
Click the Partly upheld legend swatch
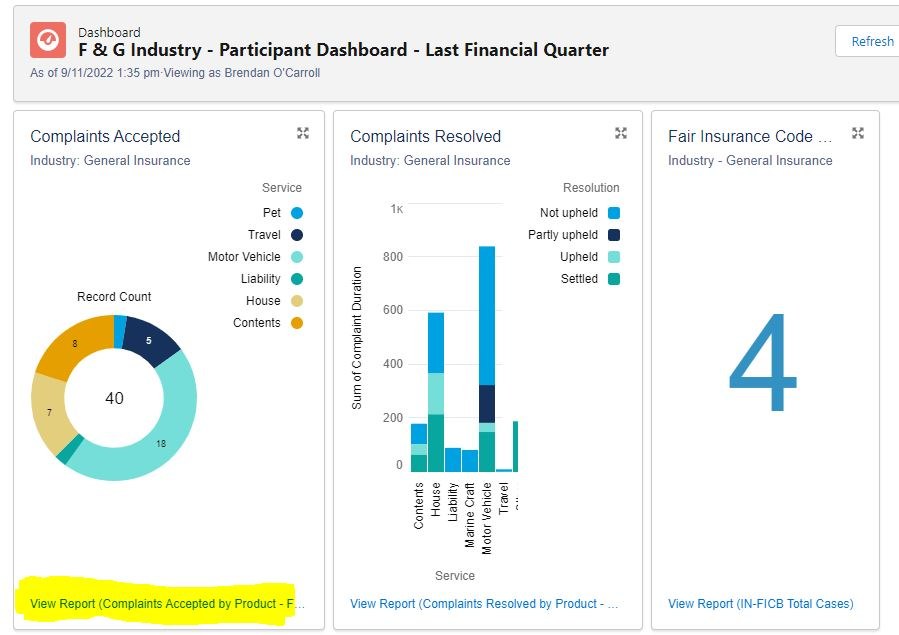[x=613, y=235]
